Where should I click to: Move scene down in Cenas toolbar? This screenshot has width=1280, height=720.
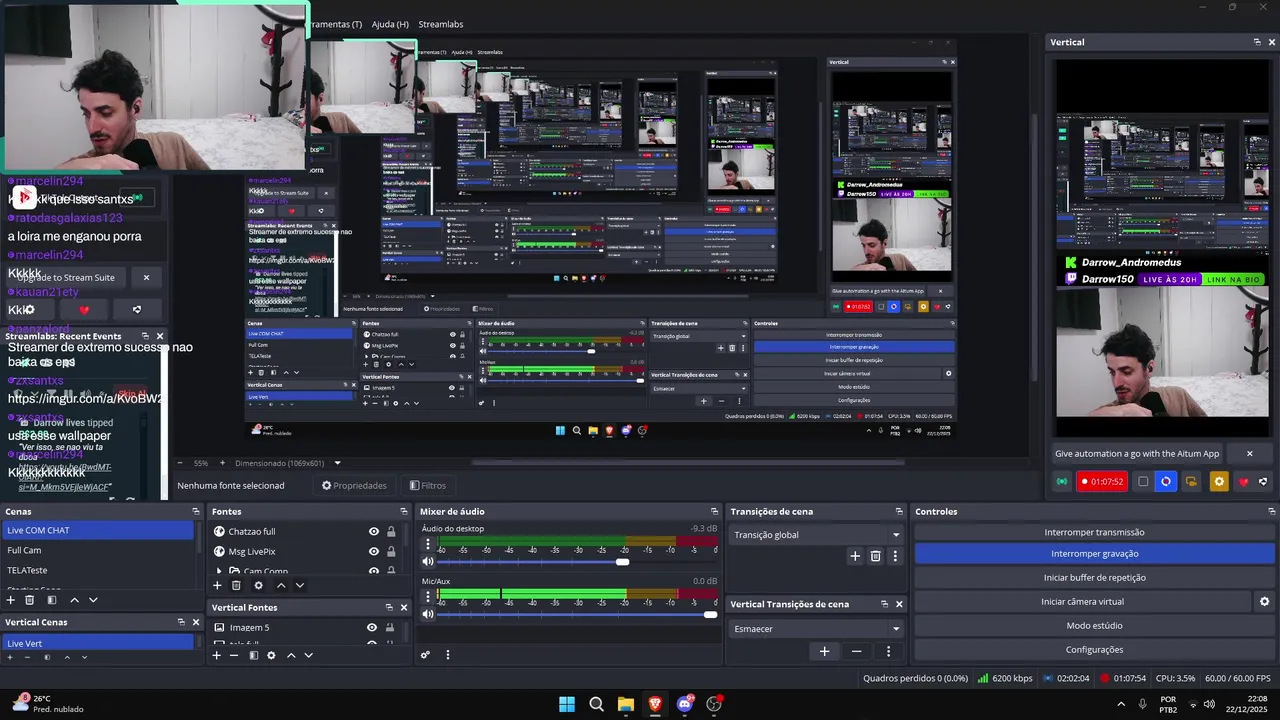[x=93, y=600]
